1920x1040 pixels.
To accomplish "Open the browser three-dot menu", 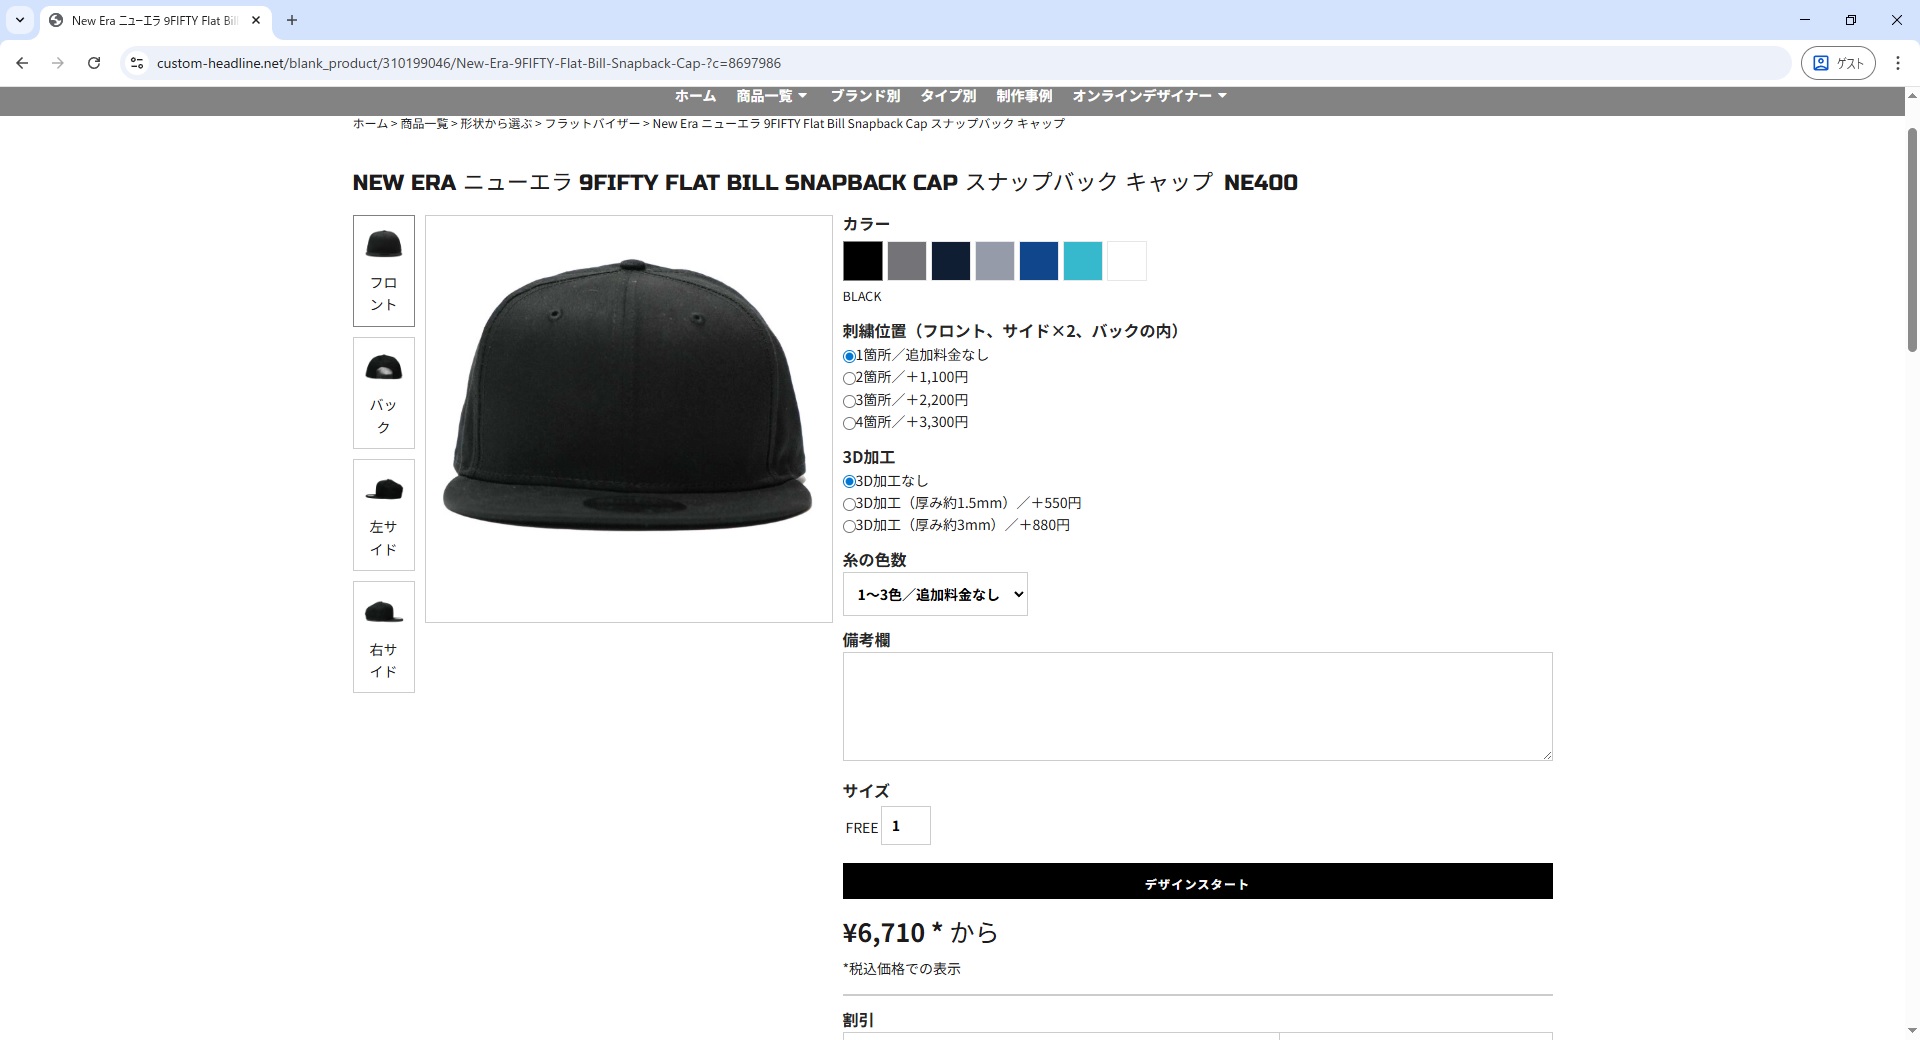I will [1897, 63].
